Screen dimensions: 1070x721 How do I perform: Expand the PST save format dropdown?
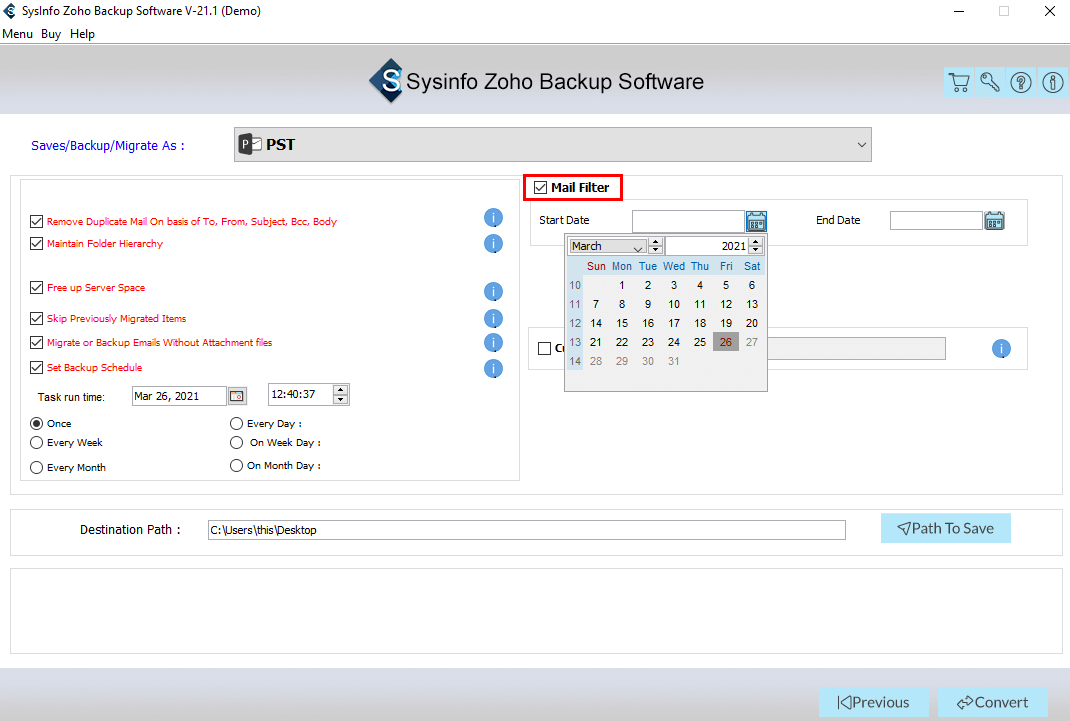[x=861, y=145]
